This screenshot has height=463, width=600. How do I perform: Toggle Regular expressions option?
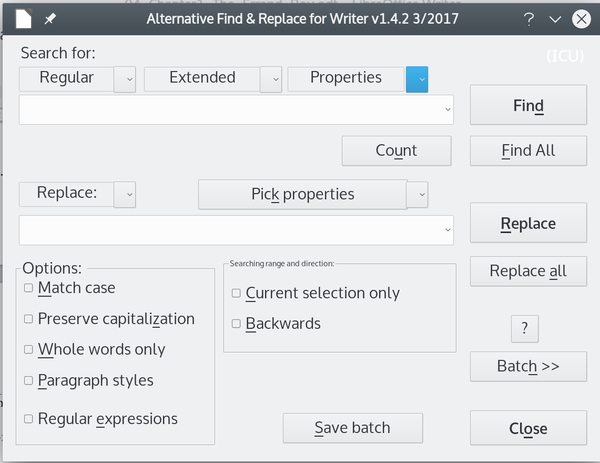(x=28, y=419)
